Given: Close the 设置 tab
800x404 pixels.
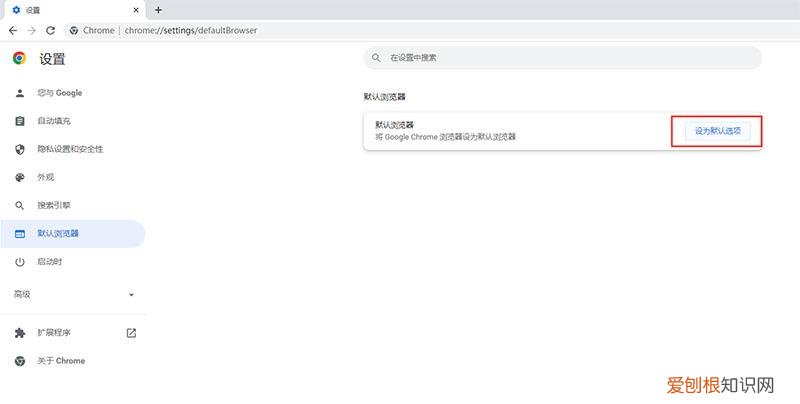Looking at the screenshot, I should pos(136,10).
